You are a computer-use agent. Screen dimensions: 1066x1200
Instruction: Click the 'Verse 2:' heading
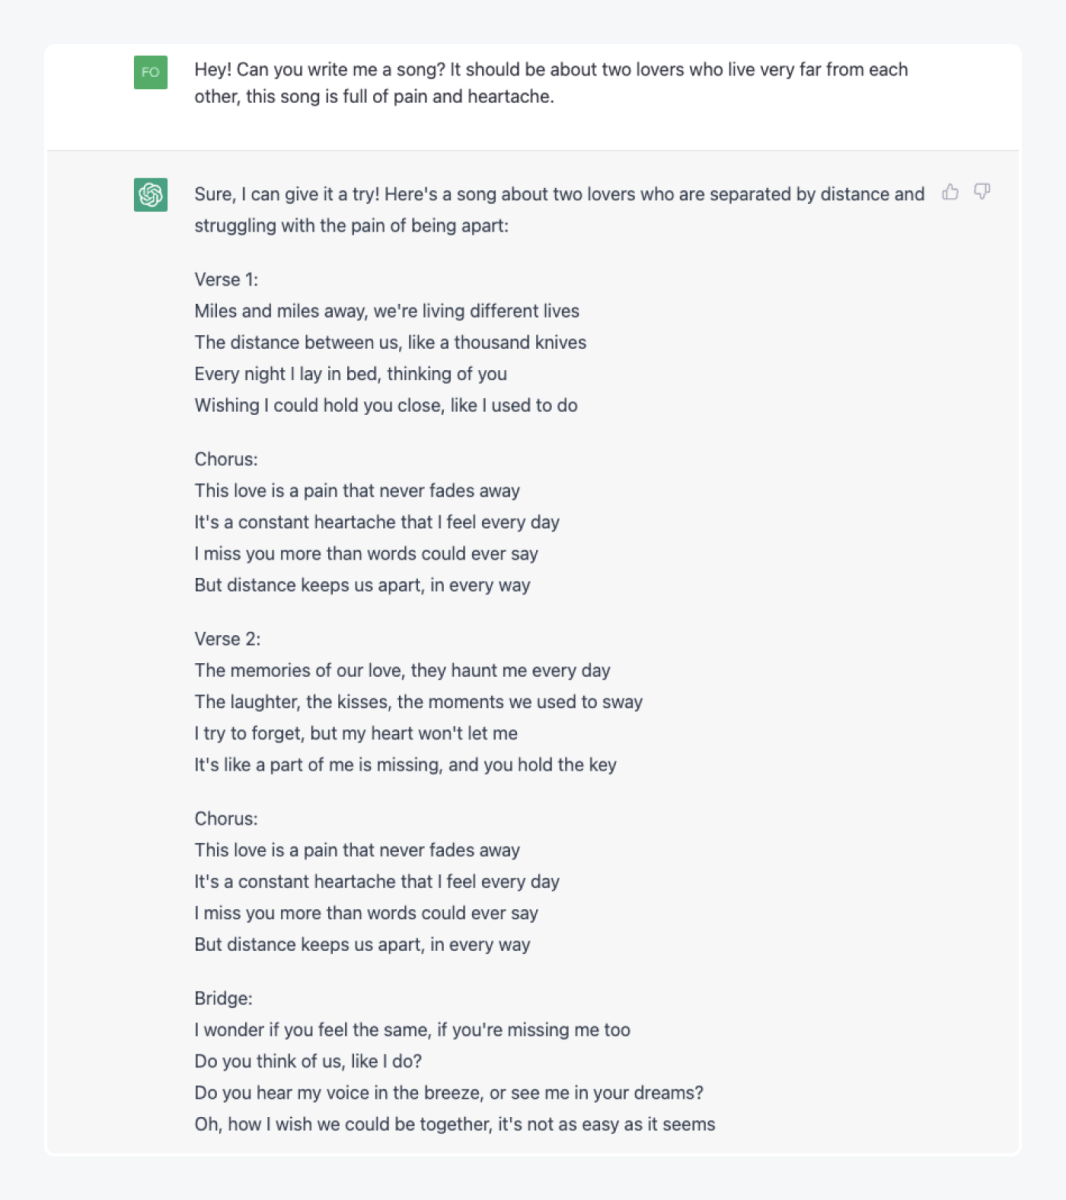[x=227, y=639]
